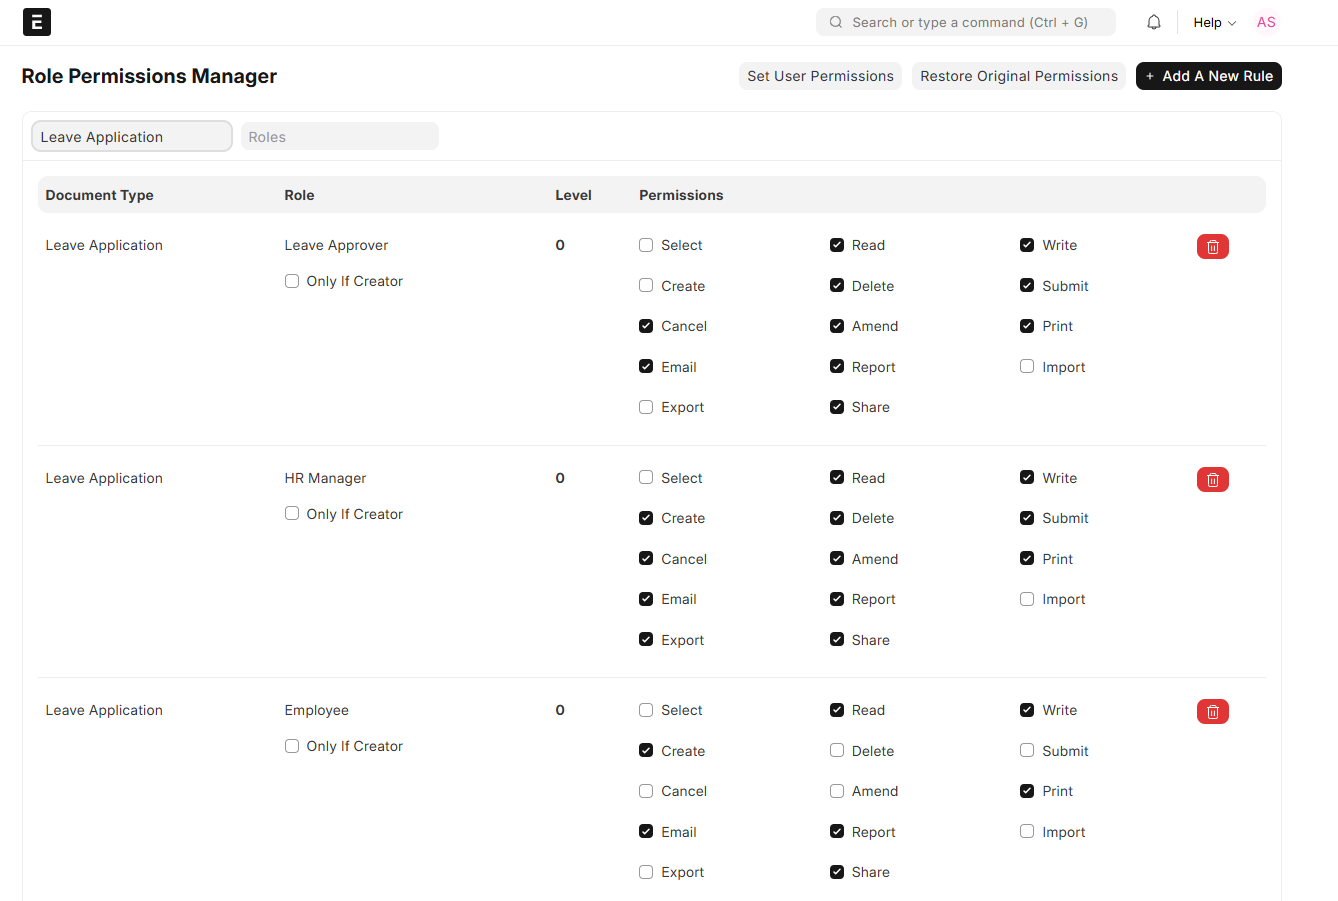Delete the HR Manager permission rule
Viewport: 1338px width, 901px height.
(1212, 479)
